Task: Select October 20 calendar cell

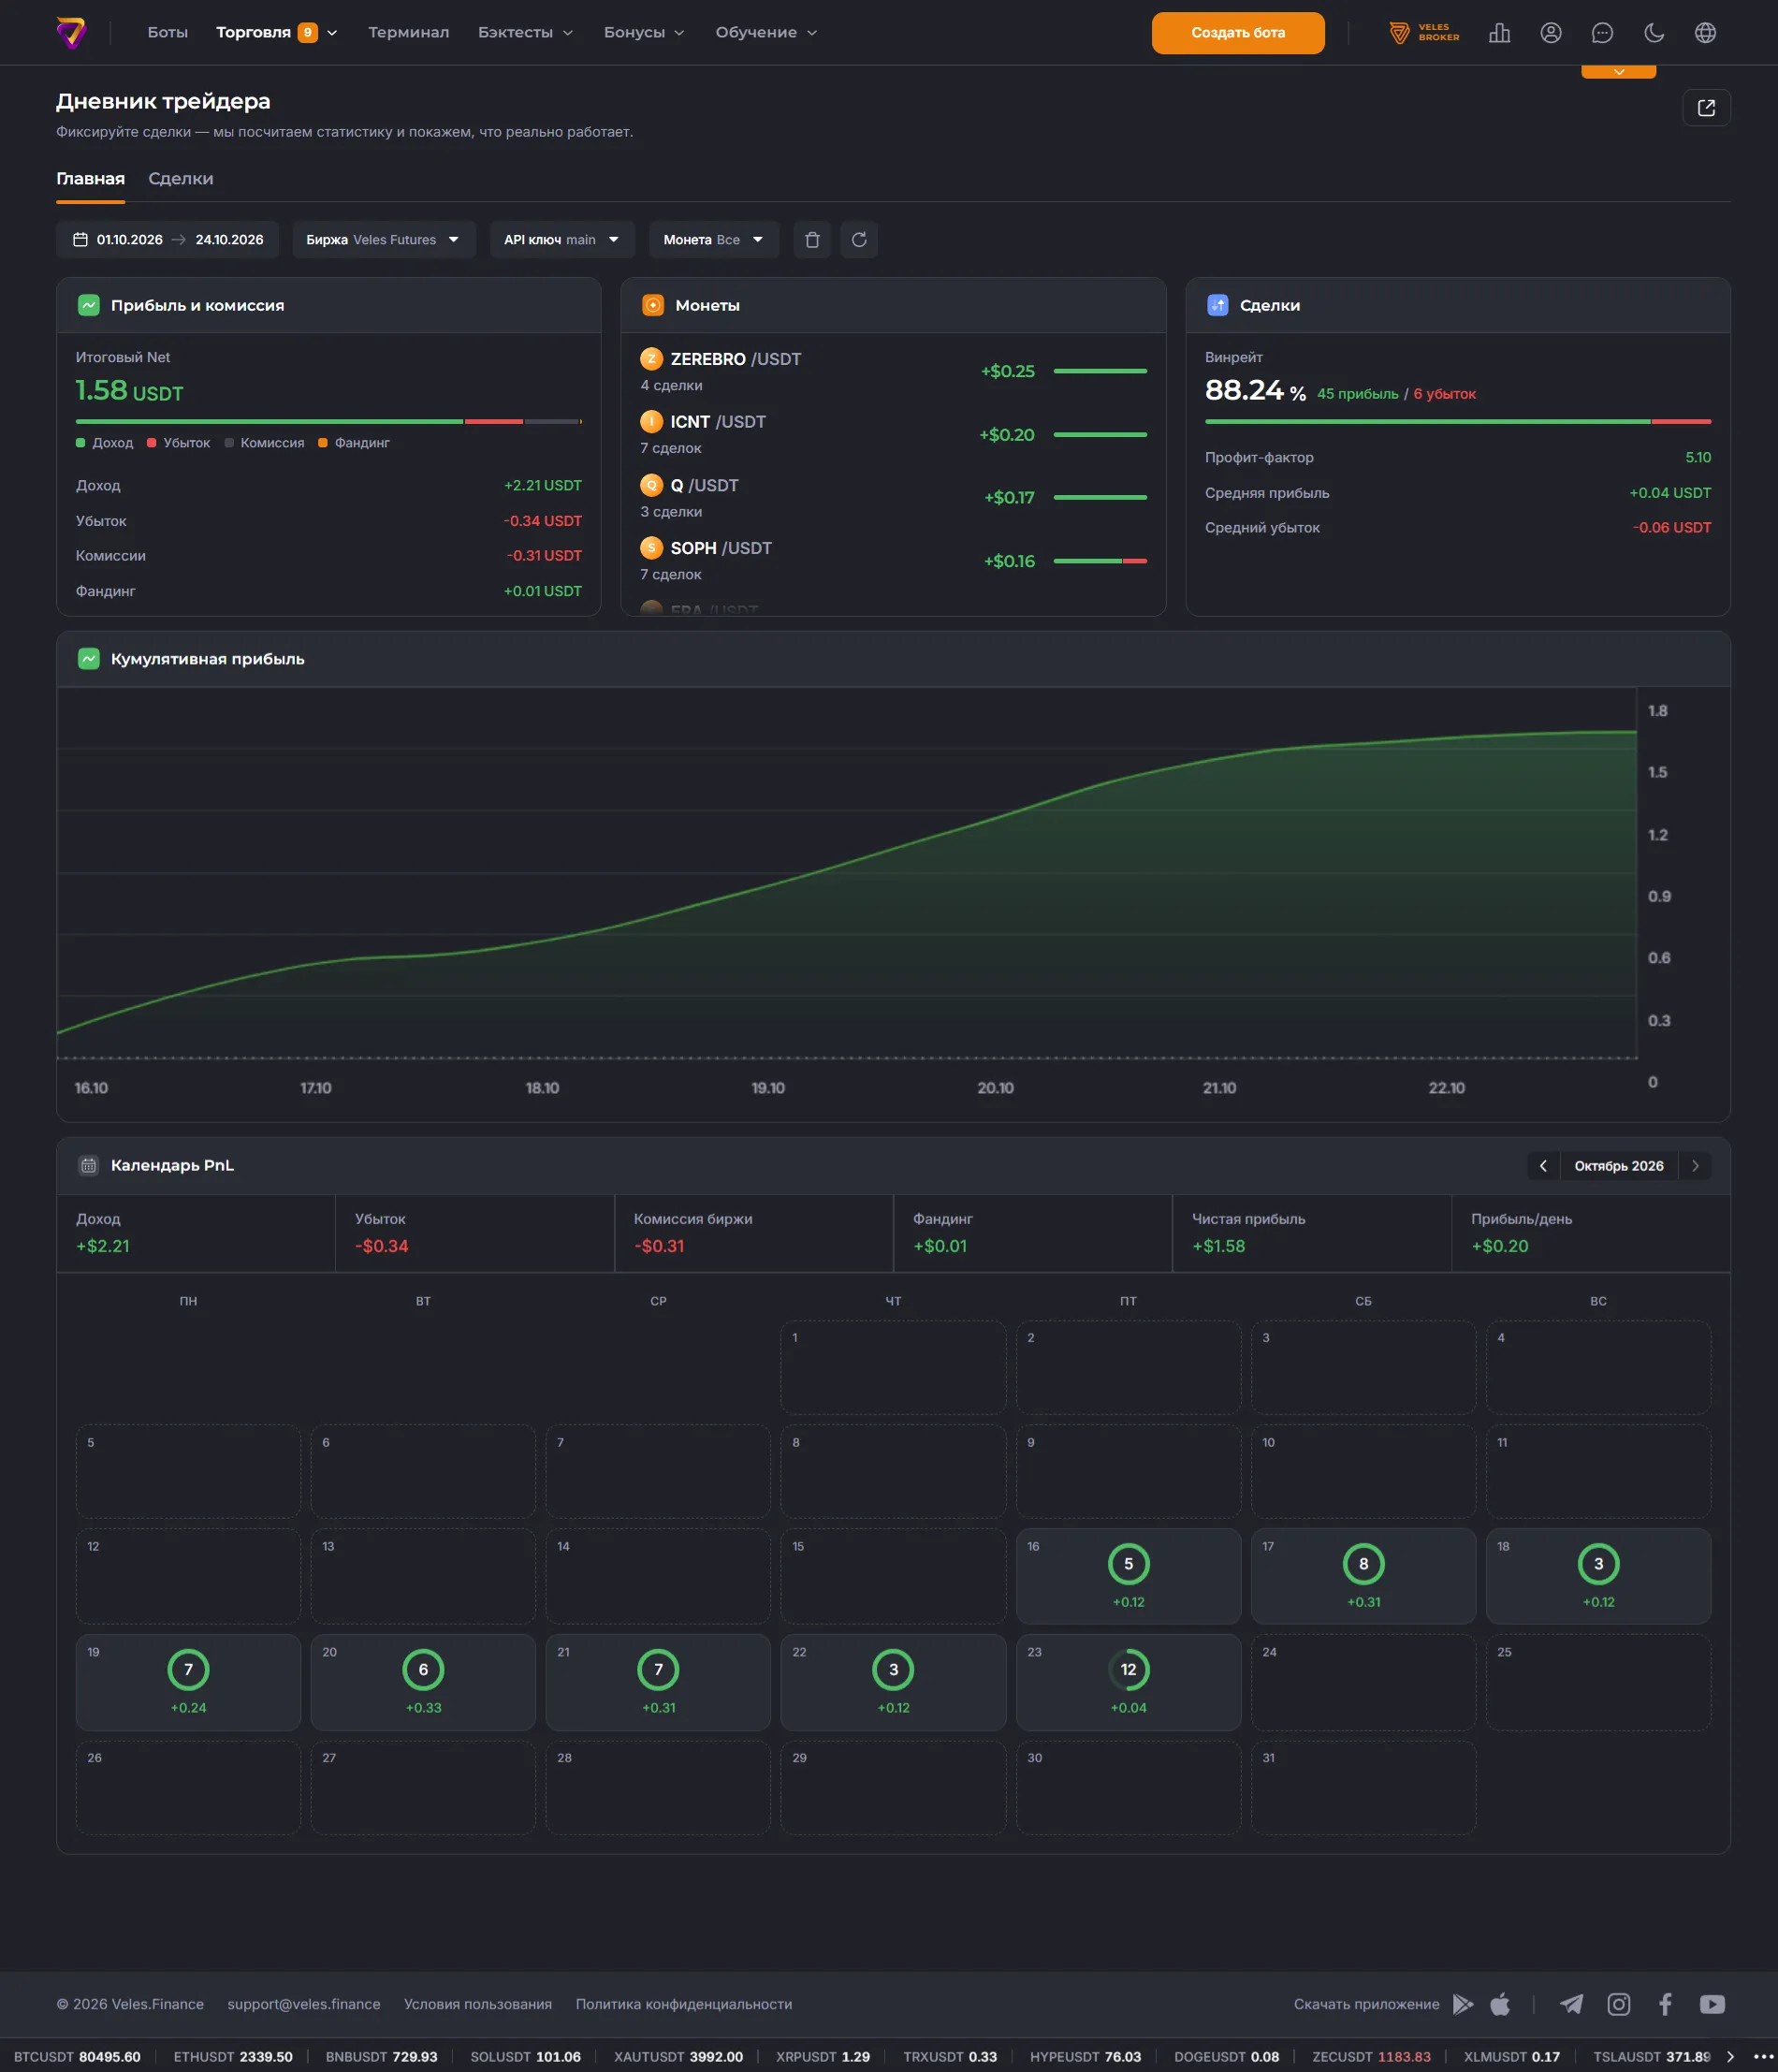Action: click(x=423, y=1682)
